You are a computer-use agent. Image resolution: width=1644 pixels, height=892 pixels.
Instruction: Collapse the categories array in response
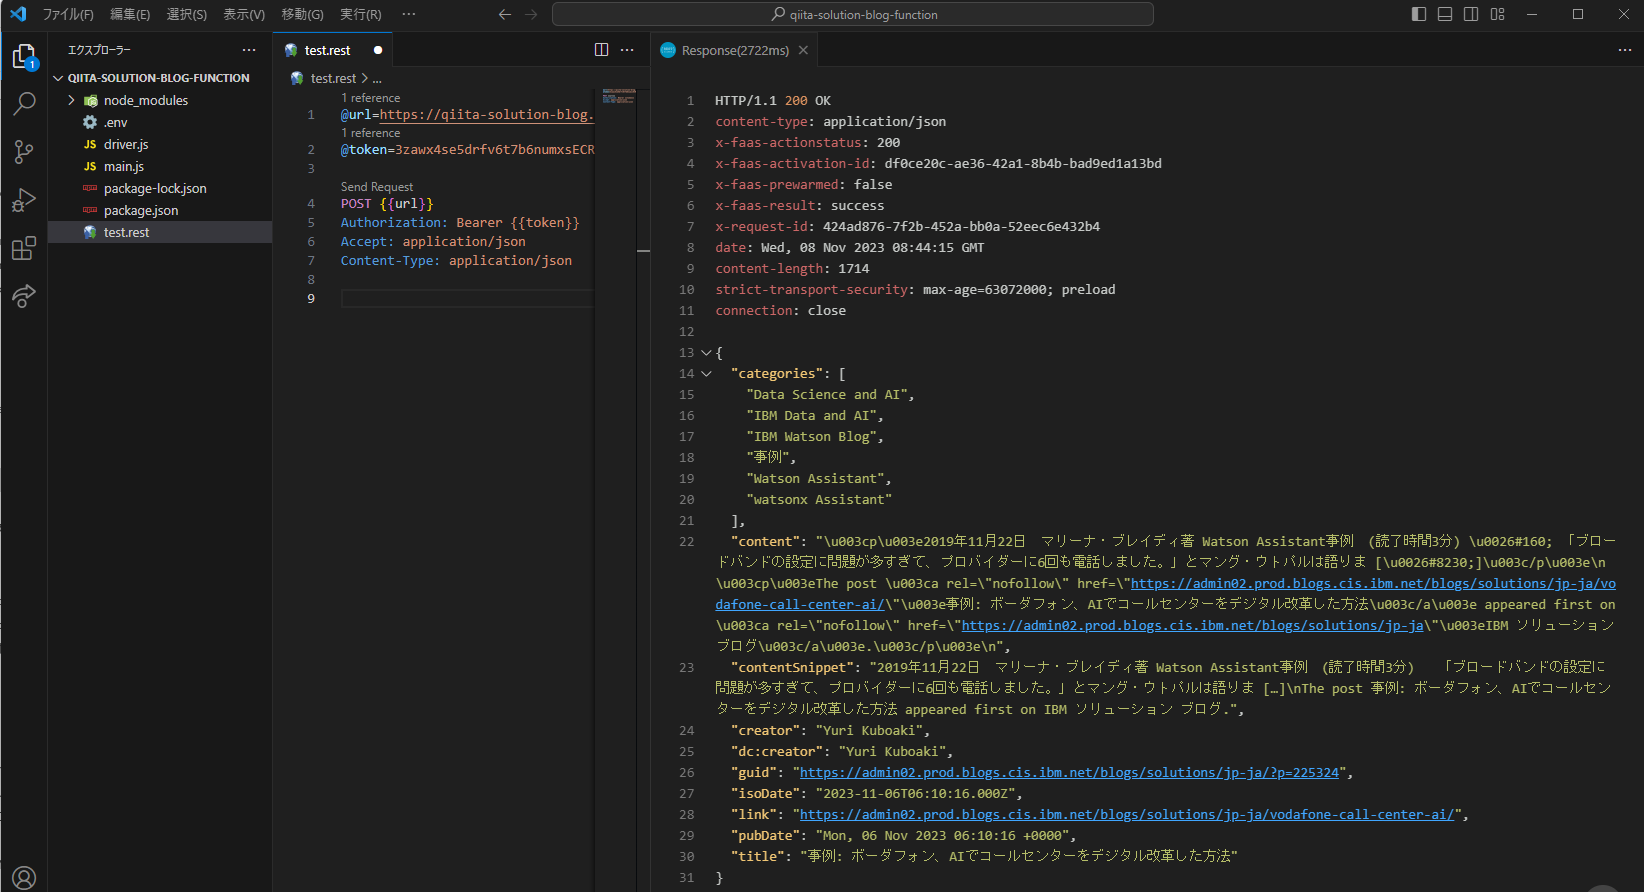(x=706, y=374)
